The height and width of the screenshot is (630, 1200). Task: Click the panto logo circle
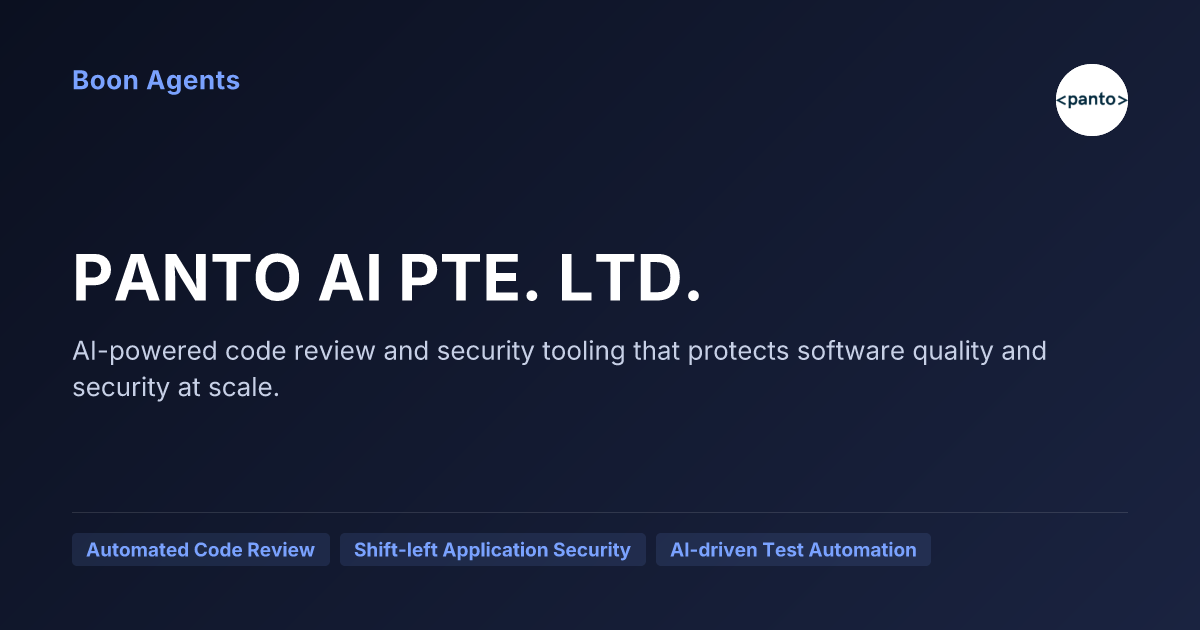1092,100
